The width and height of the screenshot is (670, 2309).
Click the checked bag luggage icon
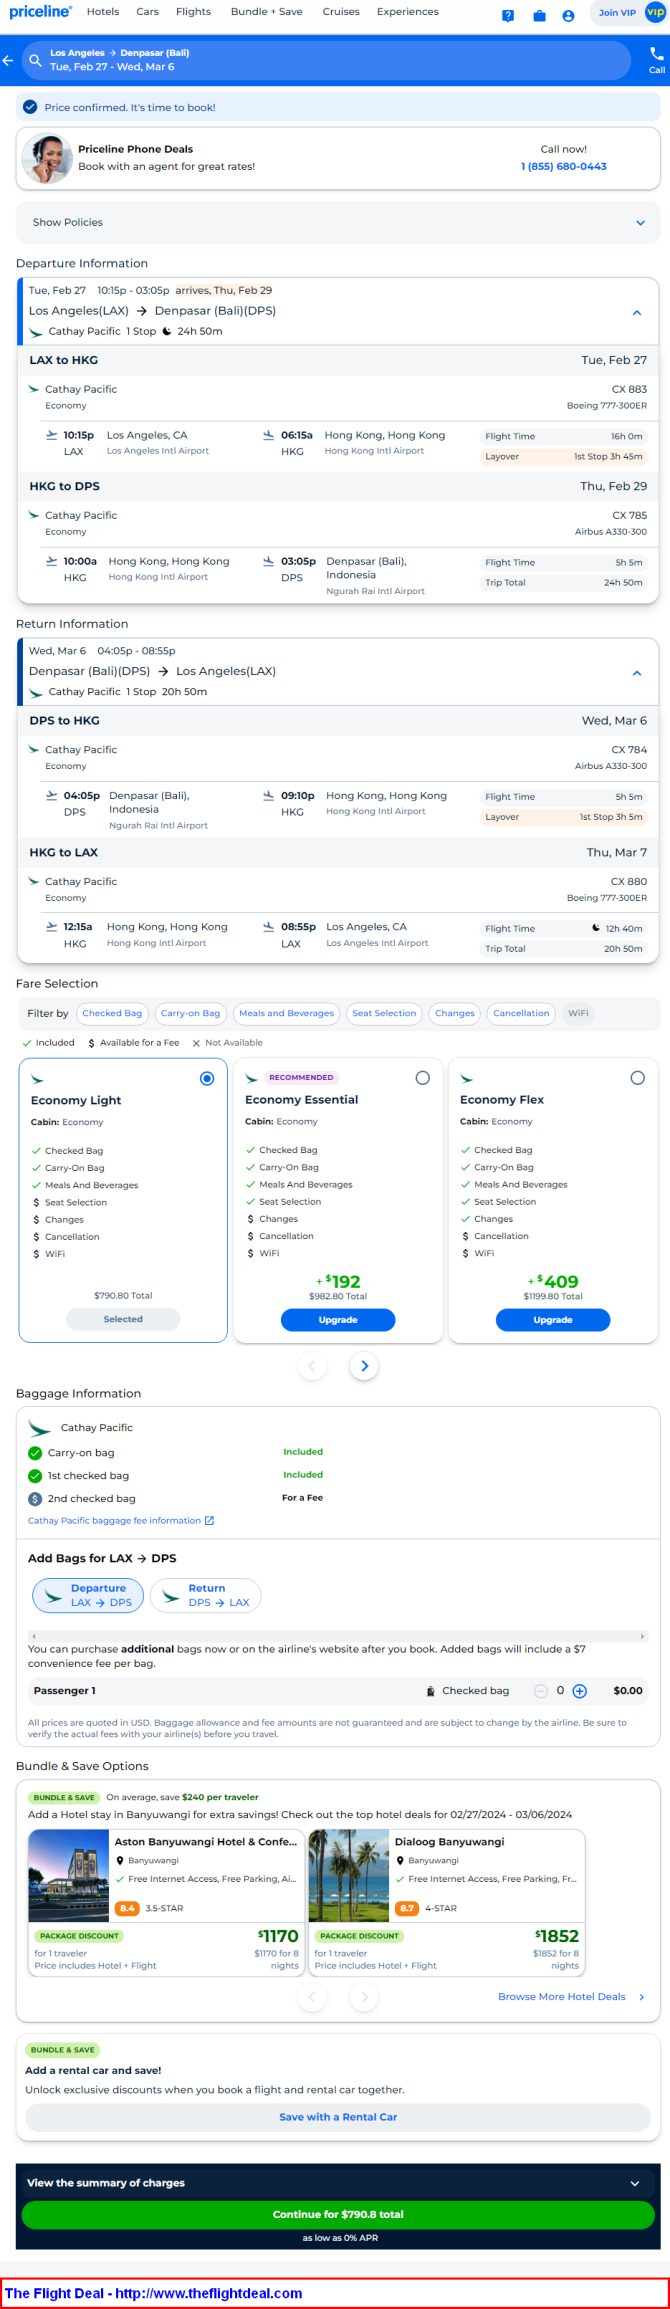coord(431,1691)
